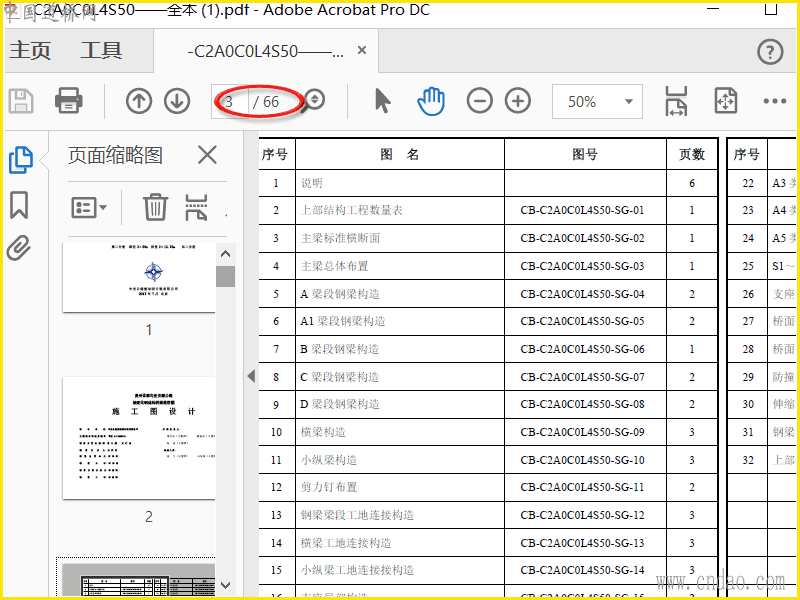Click the 图号 column header

(585, 154)
